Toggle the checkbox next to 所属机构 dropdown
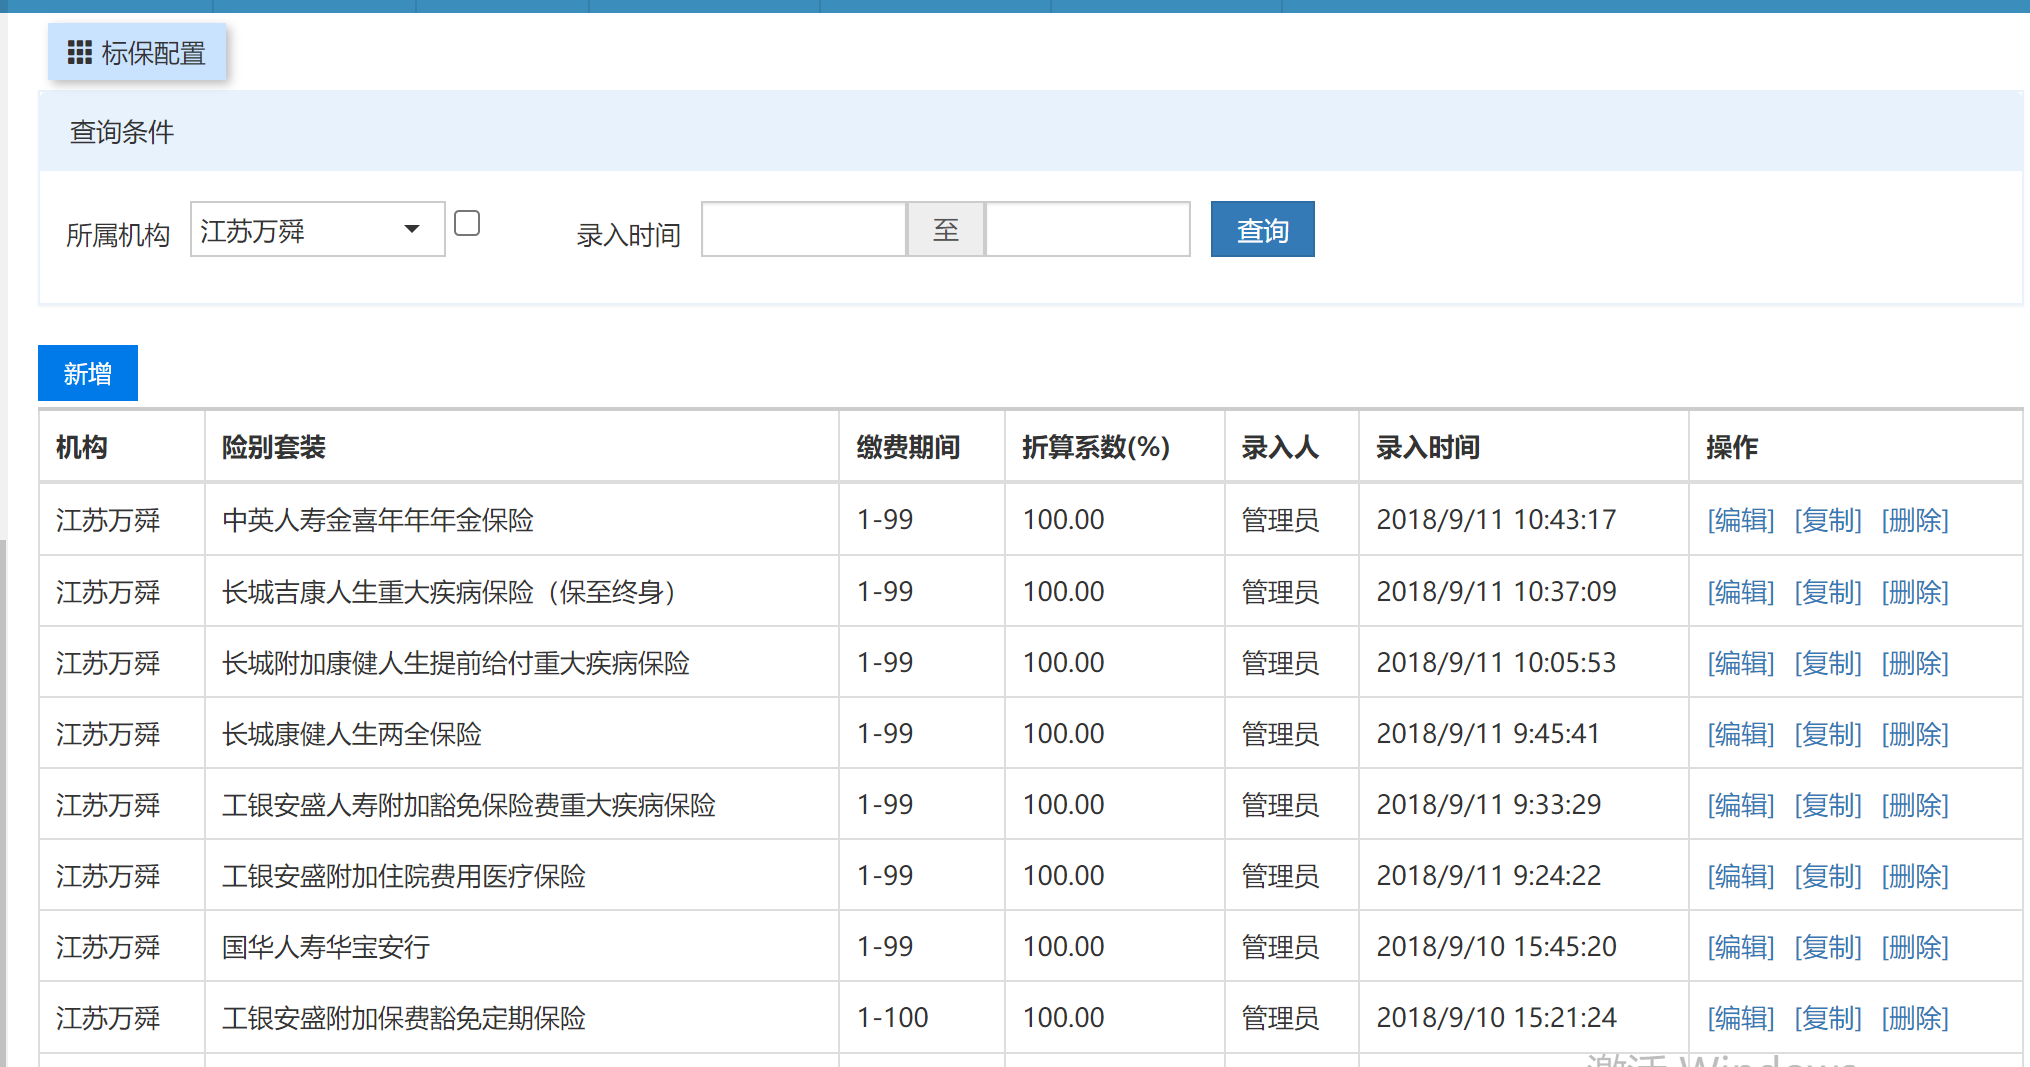The height and width of the screenshot is (1067, 2030). coord(467,223)
